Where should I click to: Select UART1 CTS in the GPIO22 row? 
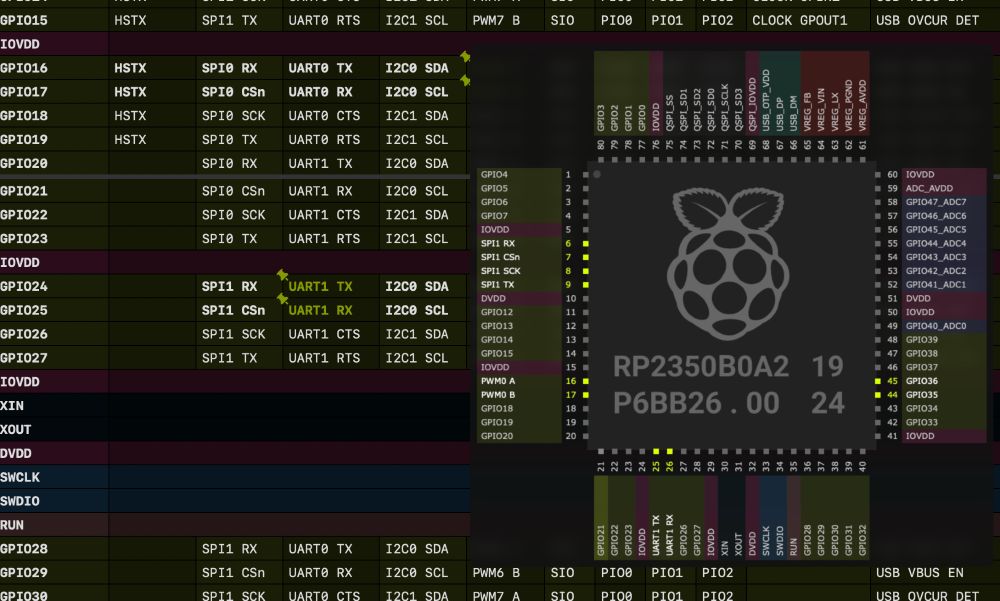coord(324,215)
